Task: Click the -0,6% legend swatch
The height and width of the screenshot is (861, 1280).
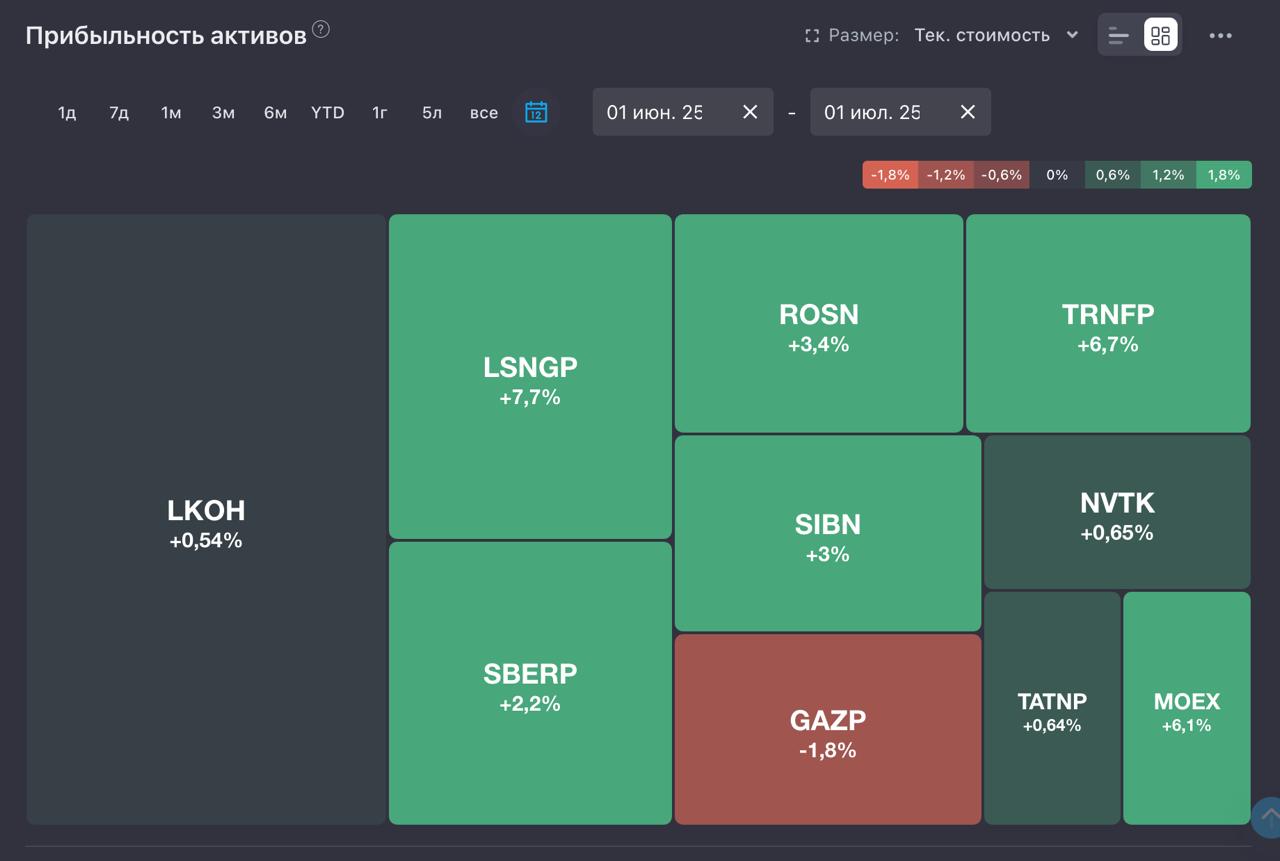Action: (1001, 175)
